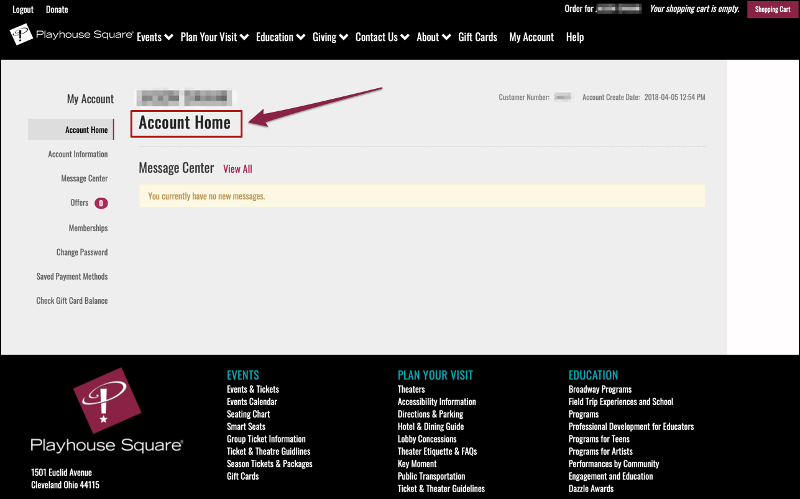
Task: Open Performances by Community Engagement link
Action: [x=614, y=470]
